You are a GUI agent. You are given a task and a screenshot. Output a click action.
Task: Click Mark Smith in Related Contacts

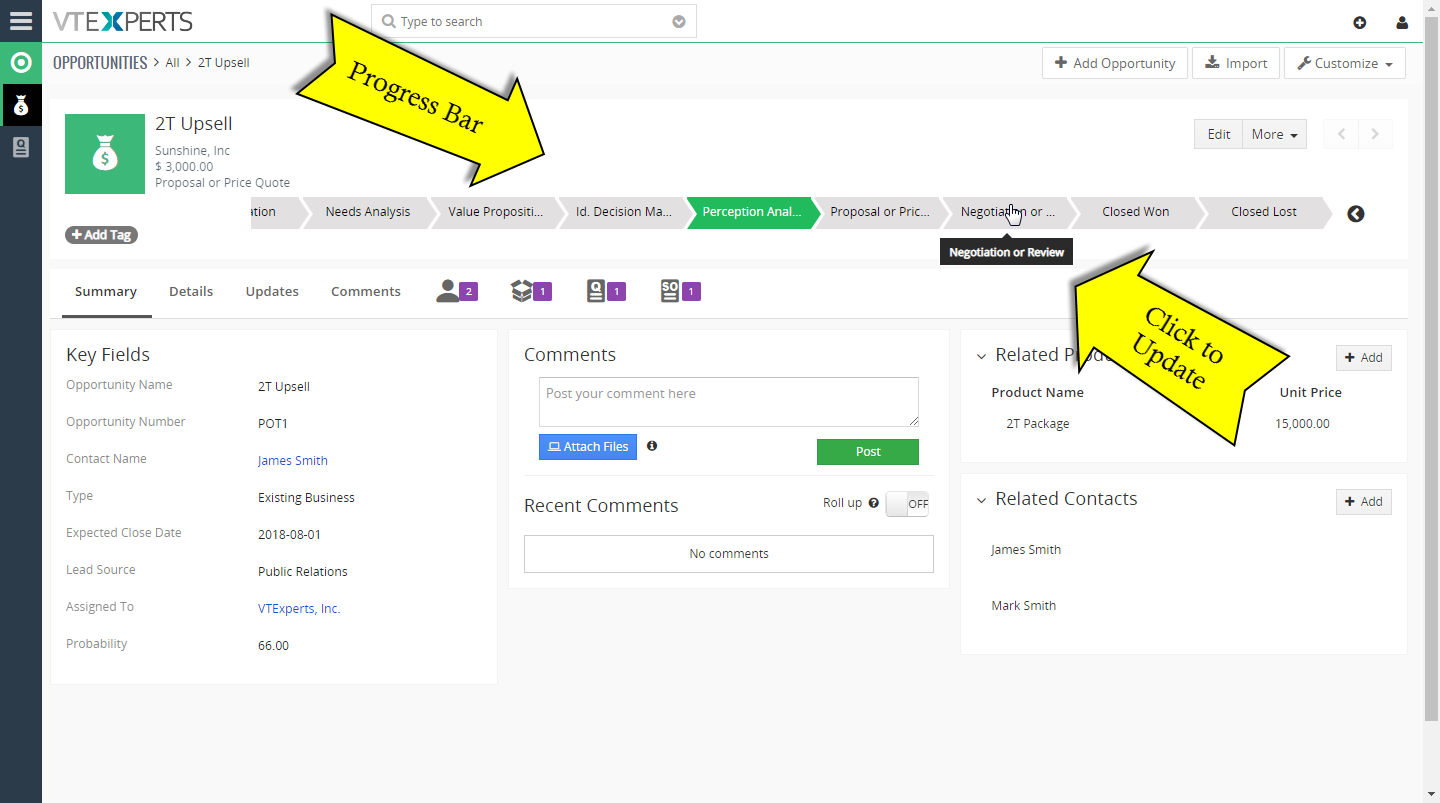[1023, 606]
